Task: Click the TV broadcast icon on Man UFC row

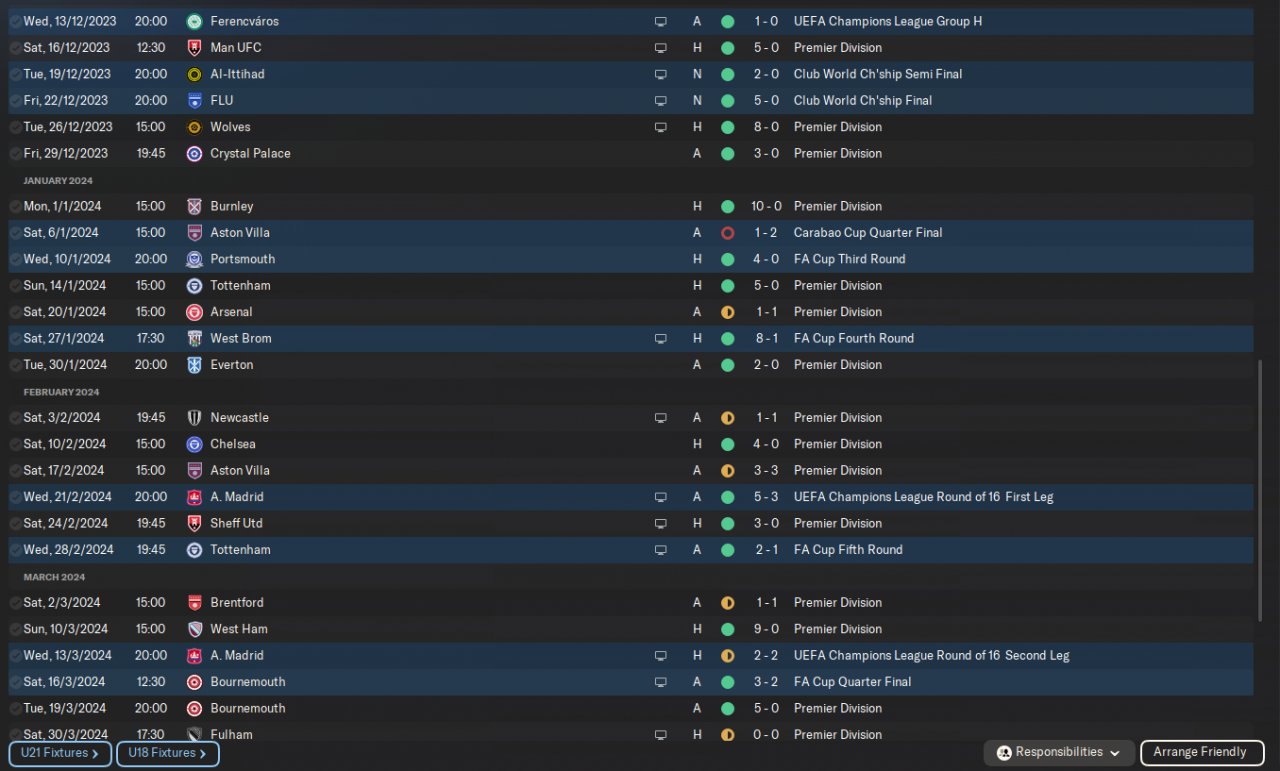Action: [x=660, y=48]
